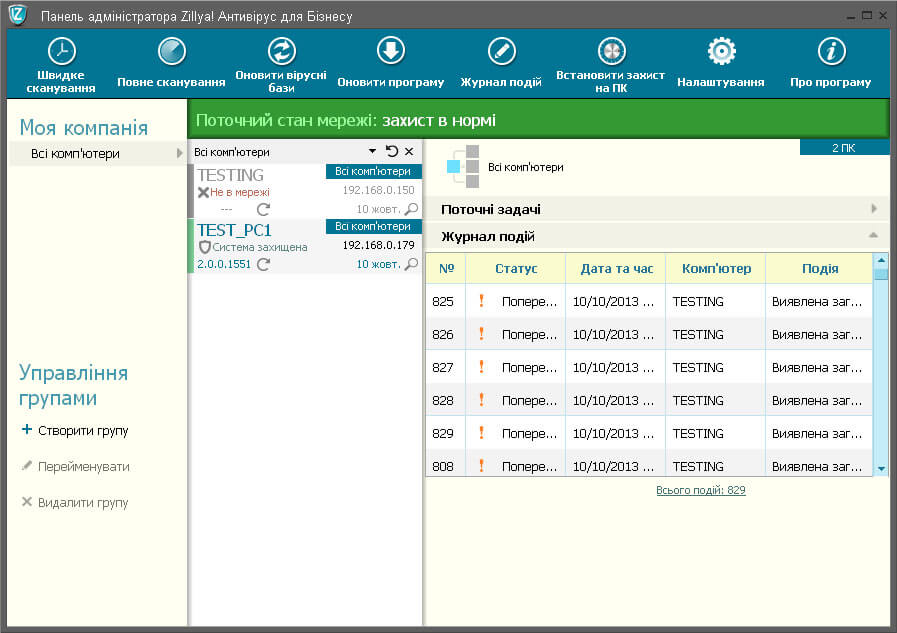
Task: Reload computer list with circular arrow icon
Action: (x=392, y=151)
